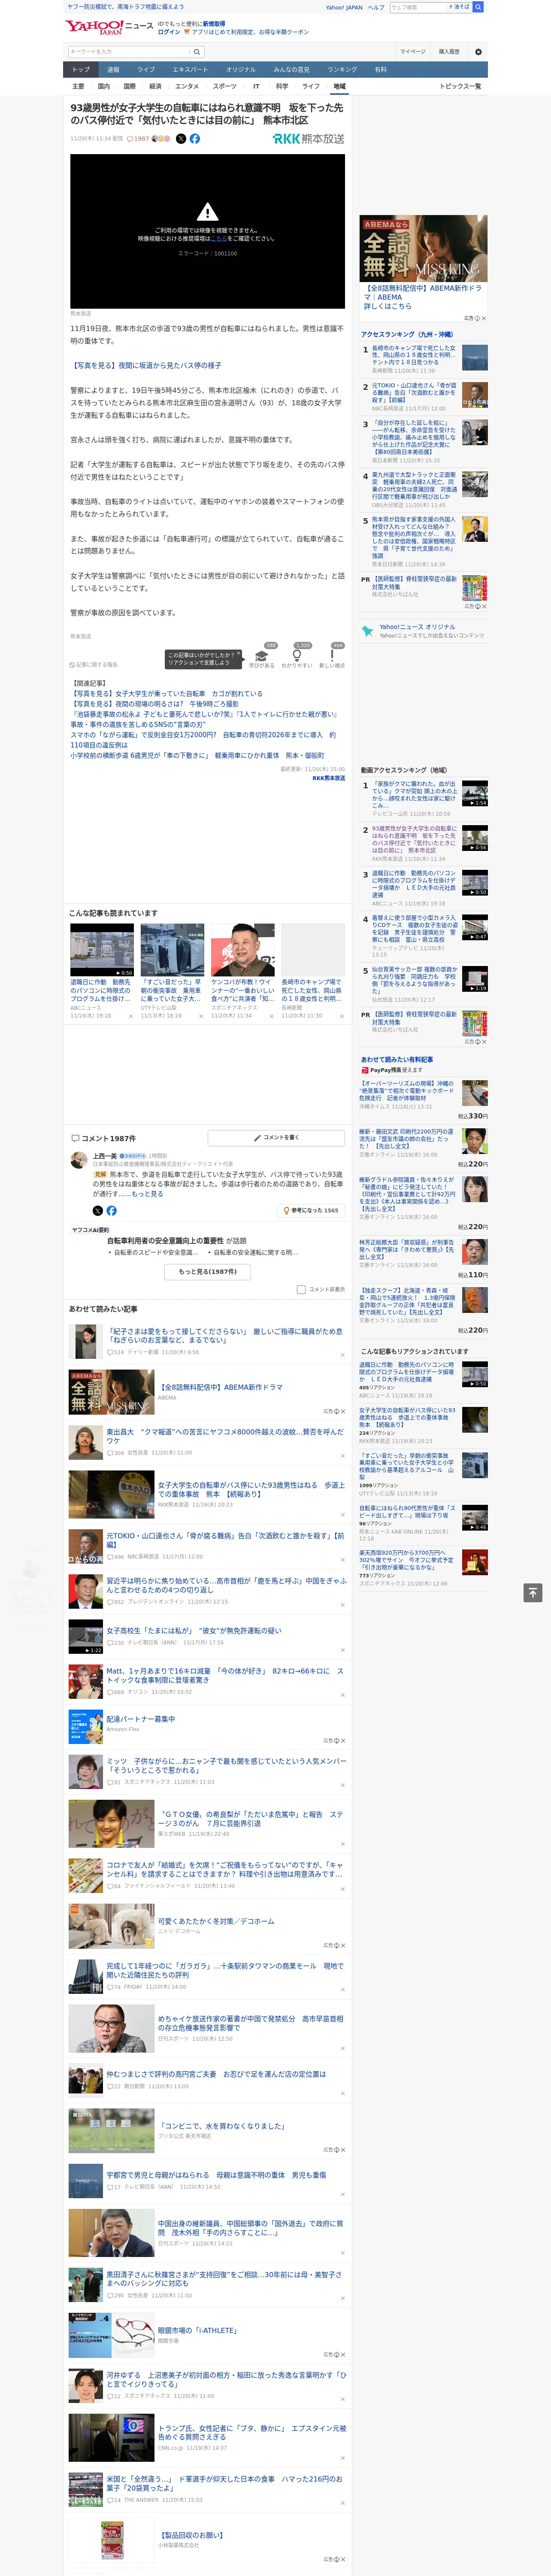This screenshot has height=2576, width=551.
Task: Click the blue web search magnifier button
Action: click(478, 7)
